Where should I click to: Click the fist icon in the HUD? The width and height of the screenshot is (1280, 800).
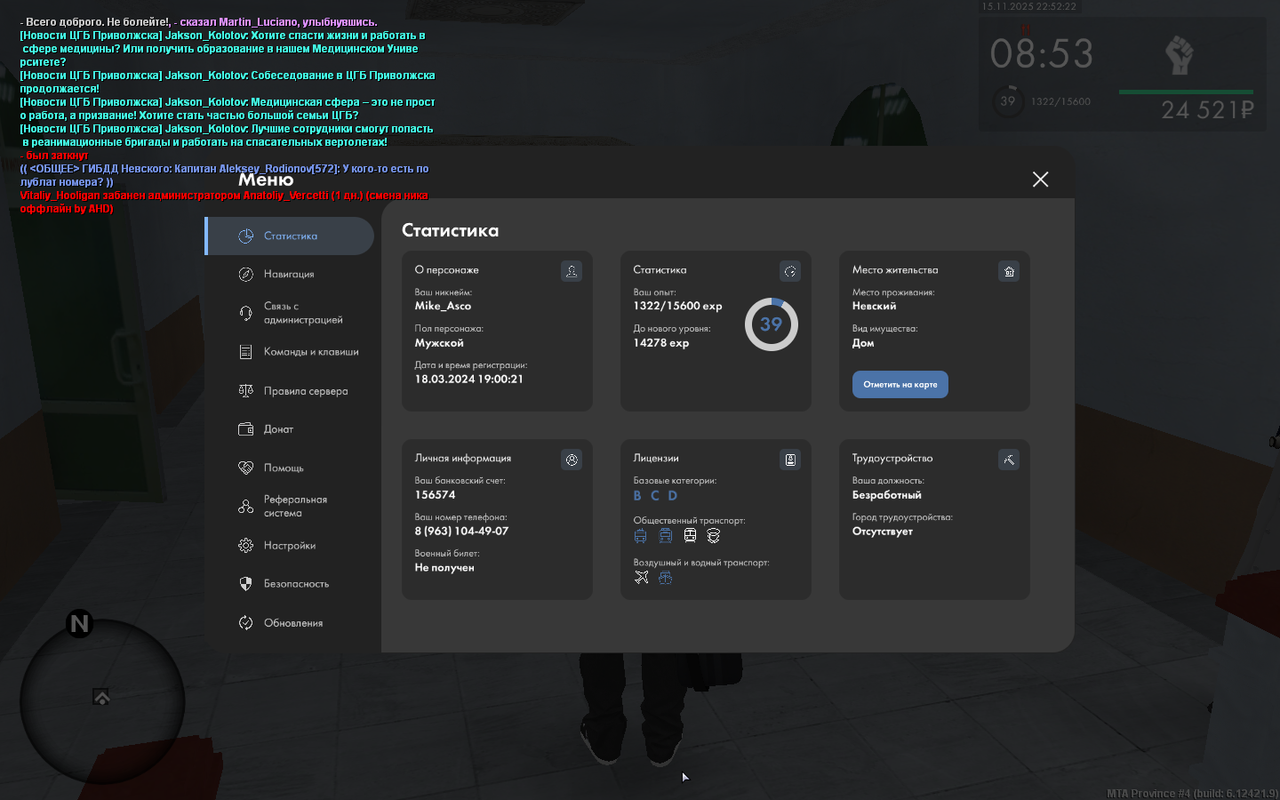pyautogui.click(x=1182, y=55)
